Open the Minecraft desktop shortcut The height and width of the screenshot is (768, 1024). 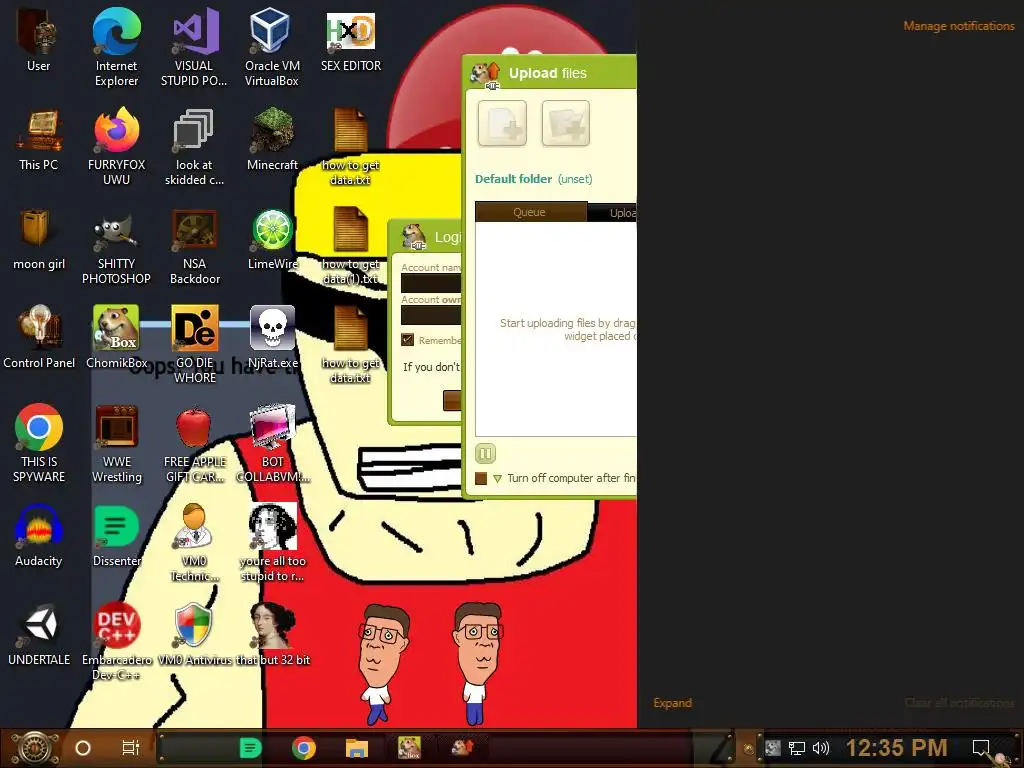click(x=272, y=139)
